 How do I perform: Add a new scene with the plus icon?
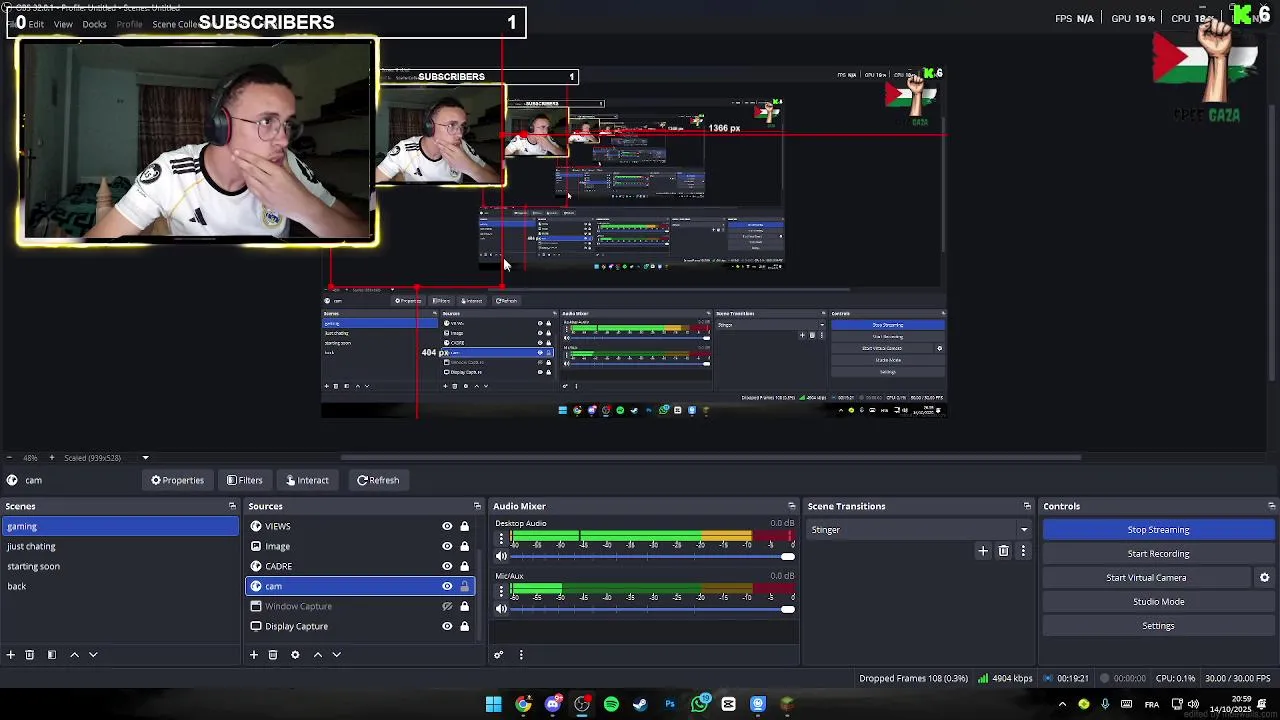11,655
